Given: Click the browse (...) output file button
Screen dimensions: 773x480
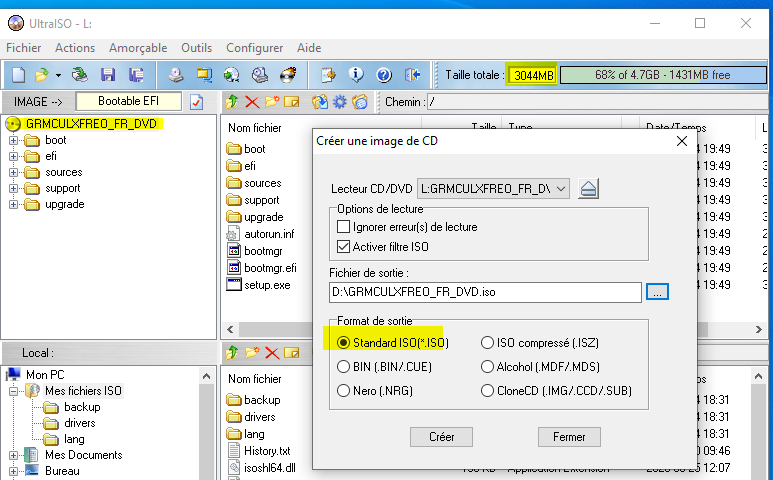Looking at the screenshot, I should pyautogui.click(x=657, y=292).
